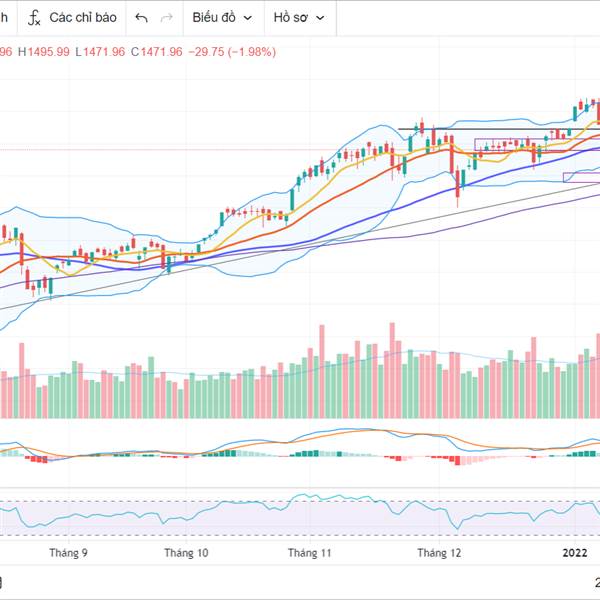Open the Các chỉ báo indicators list
This screenshot has height=600, width=600.
point(82,18)
